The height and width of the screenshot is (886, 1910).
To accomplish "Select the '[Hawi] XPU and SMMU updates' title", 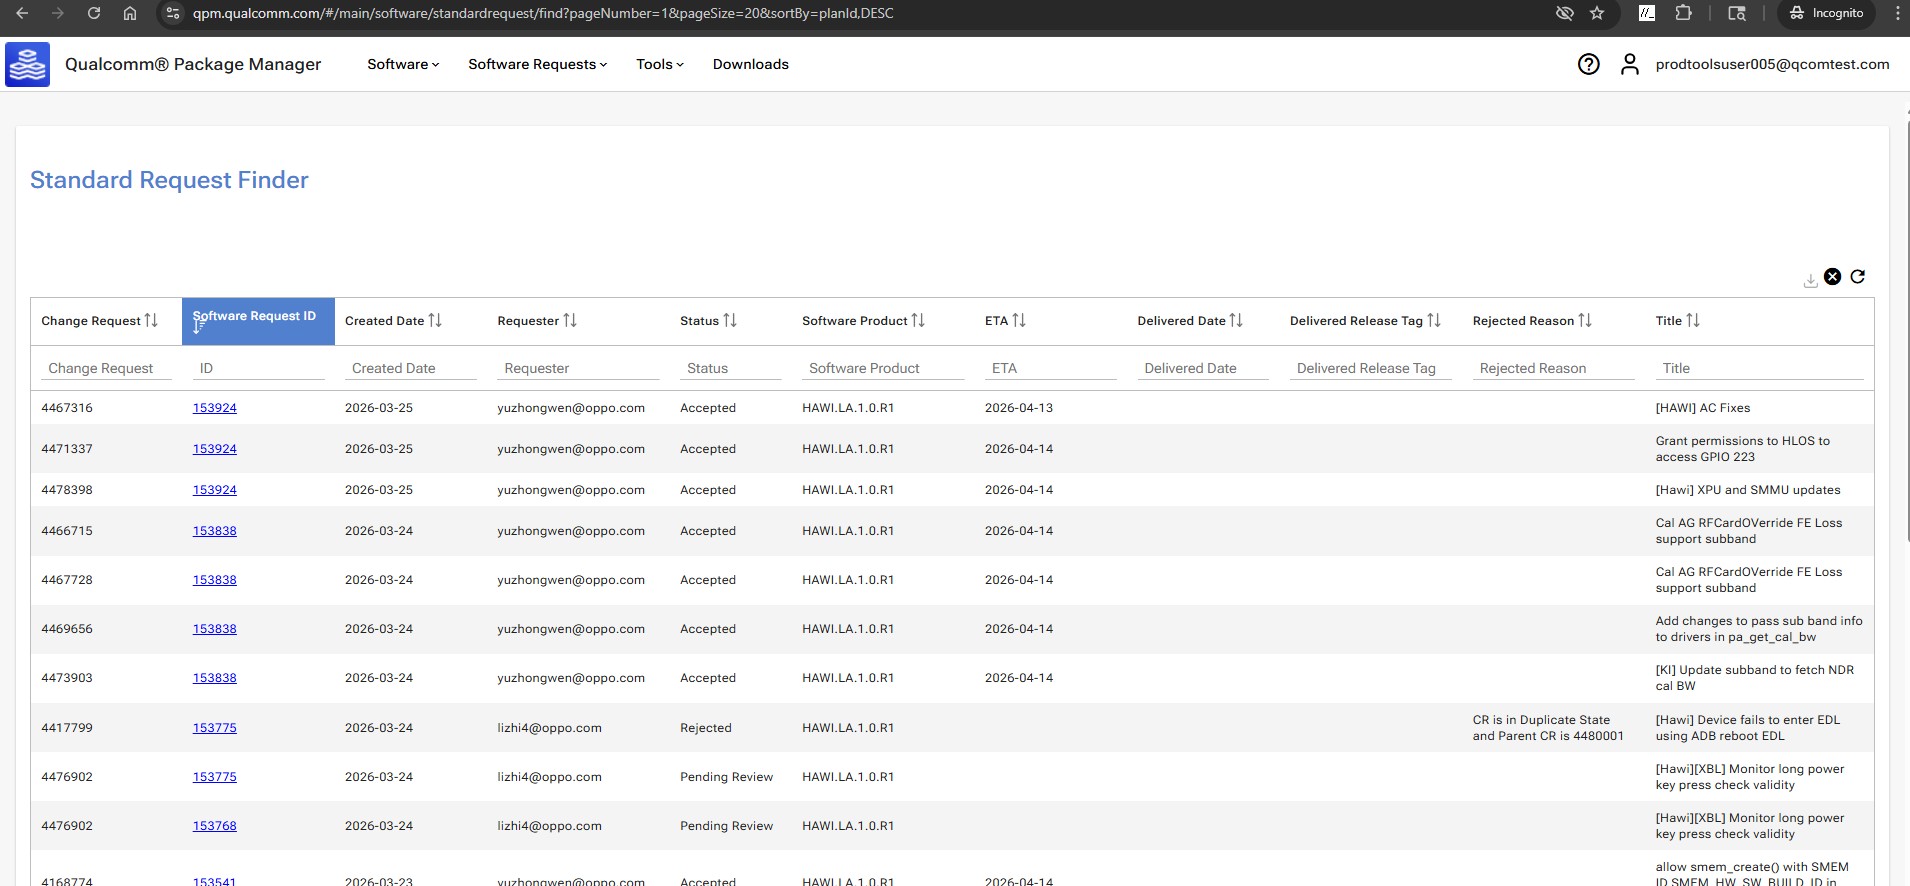I will click(1748, 490).
